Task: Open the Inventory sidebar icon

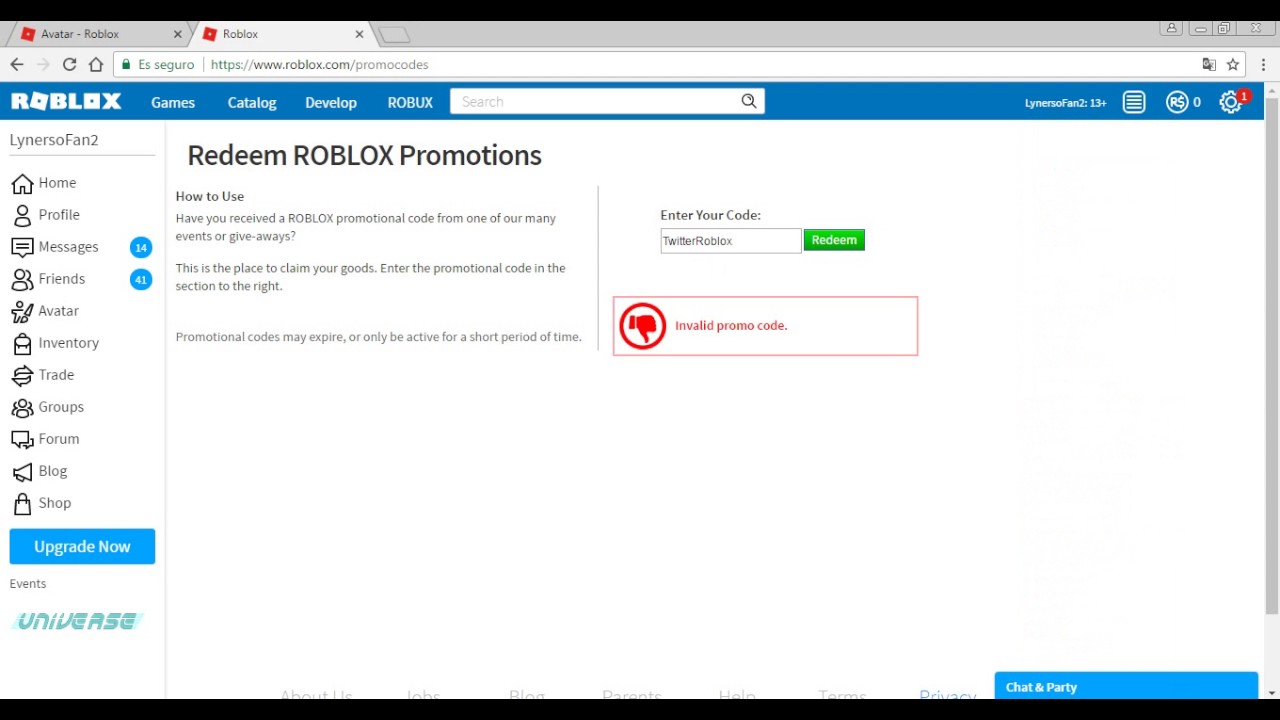Action: tap(22, 343)
